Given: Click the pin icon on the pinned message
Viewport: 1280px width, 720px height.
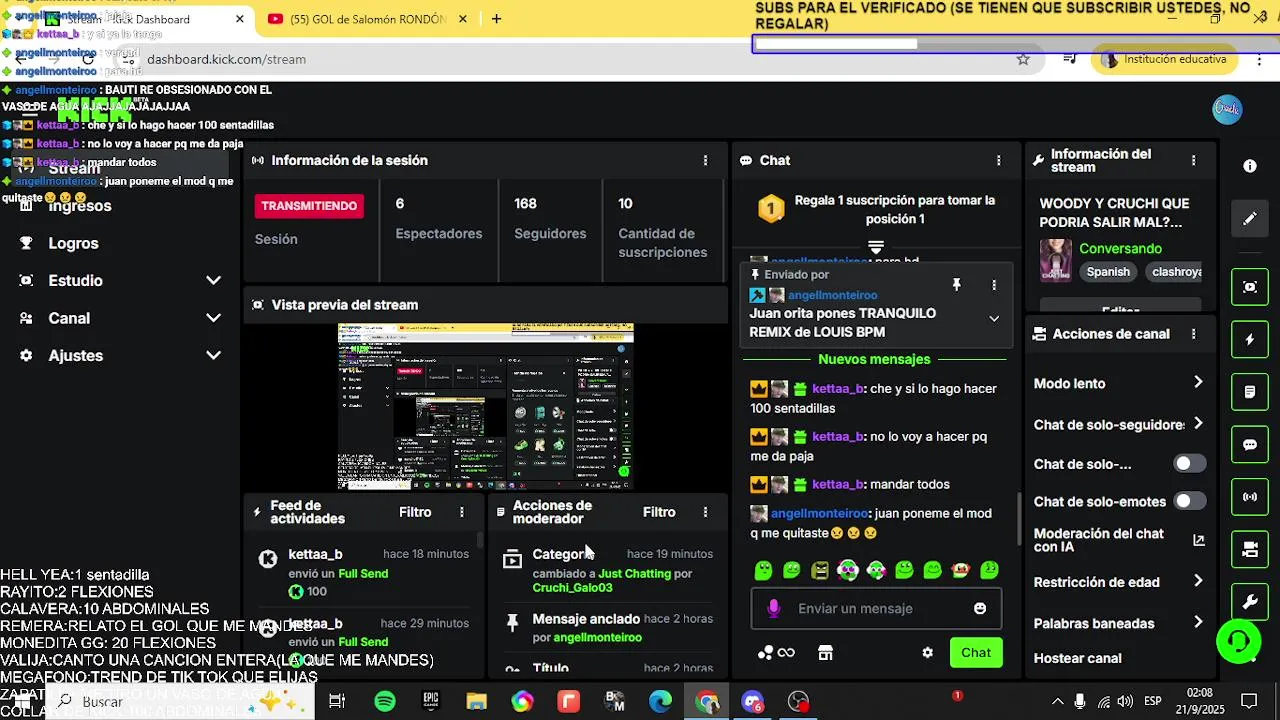Looking at the screenshot, I should coord(956,285).
